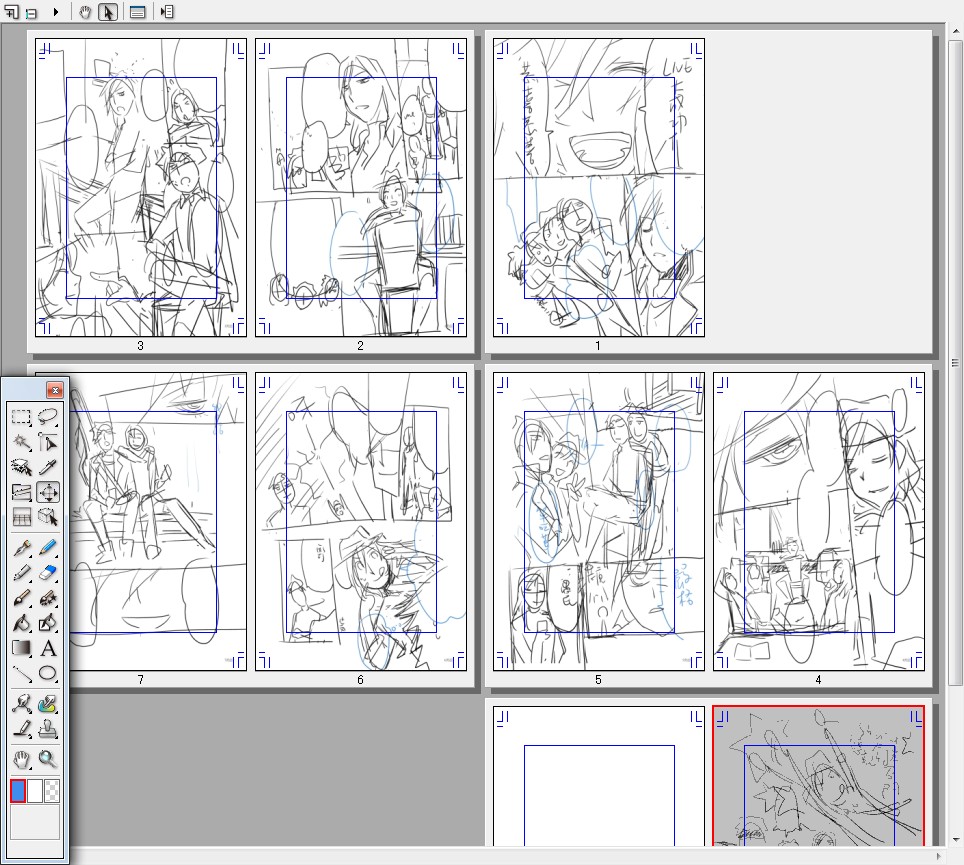The height and width of the screenshot is (865, 964).
Task: Select the Marker tool
Action: (x=22, y=573)
